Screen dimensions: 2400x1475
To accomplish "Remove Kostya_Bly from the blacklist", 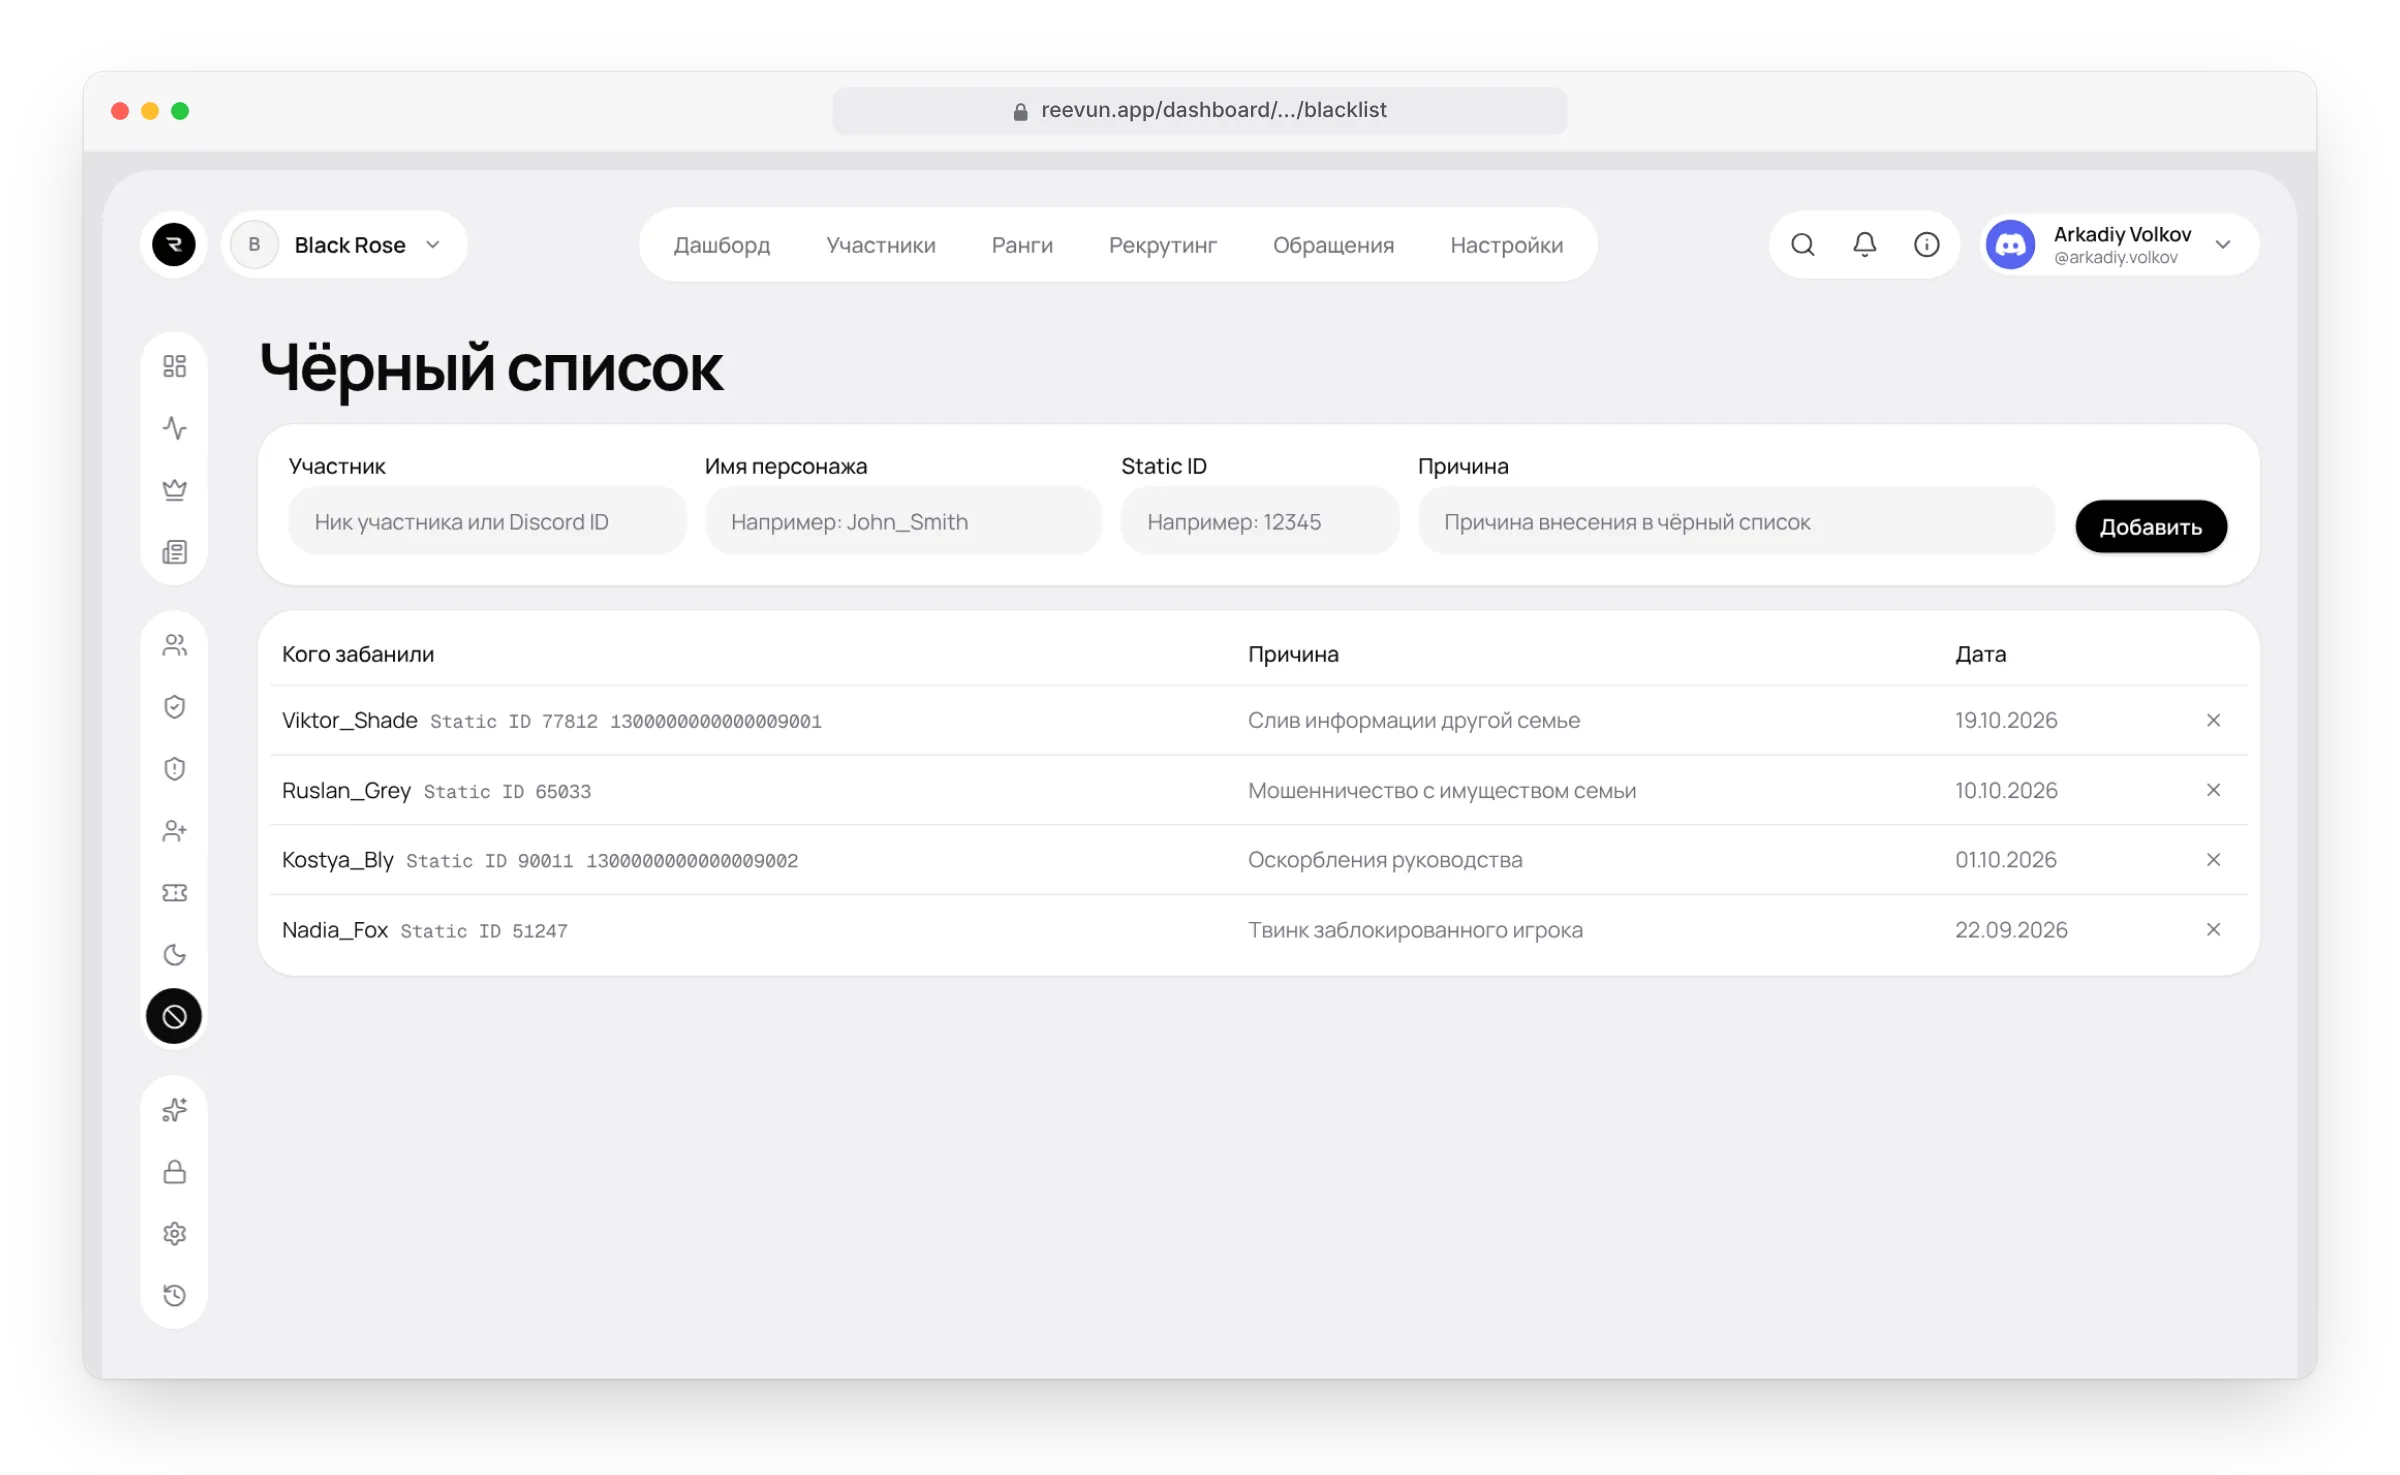I will [2212, 860].
